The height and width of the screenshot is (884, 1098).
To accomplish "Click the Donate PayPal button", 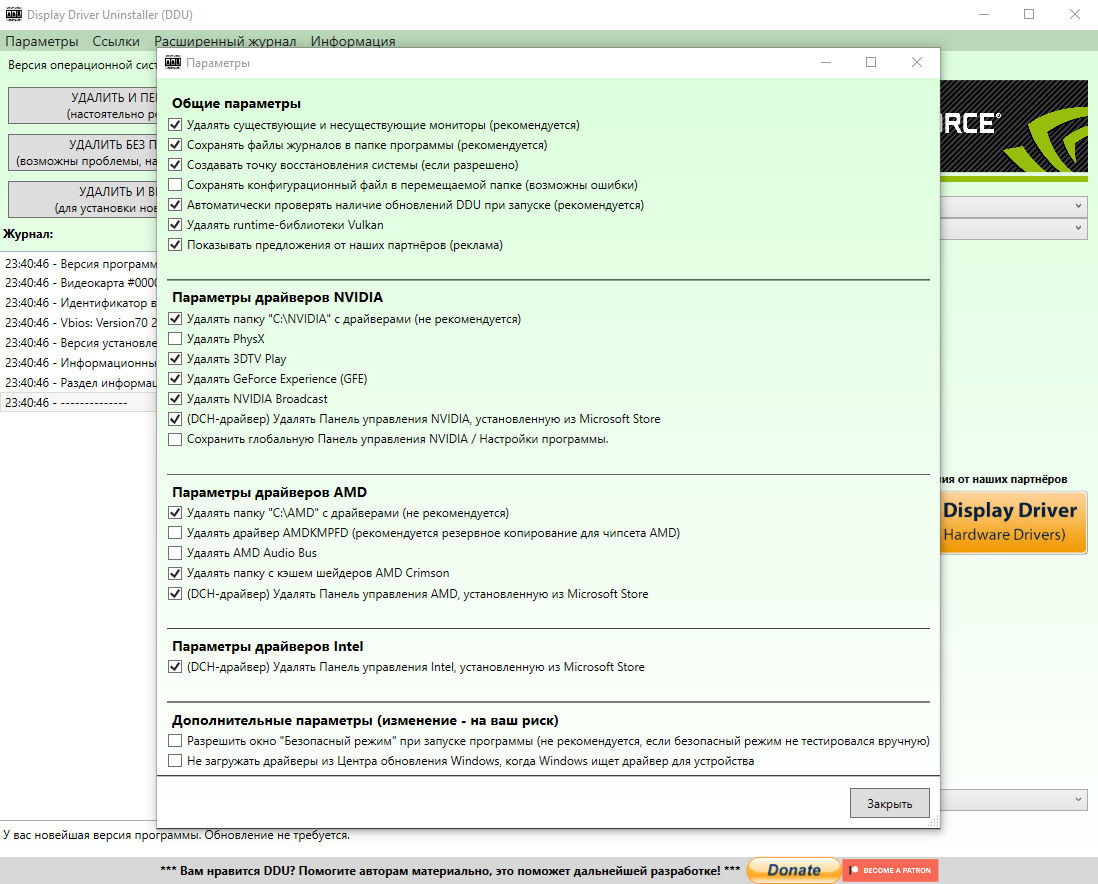I will pos(793,870).
